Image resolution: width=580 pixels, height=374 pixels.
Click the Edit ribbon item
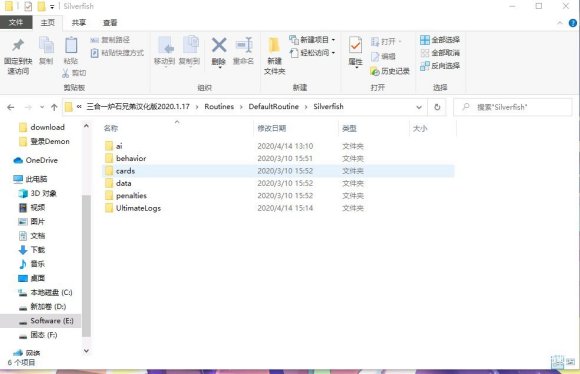[x=383, y=56]
